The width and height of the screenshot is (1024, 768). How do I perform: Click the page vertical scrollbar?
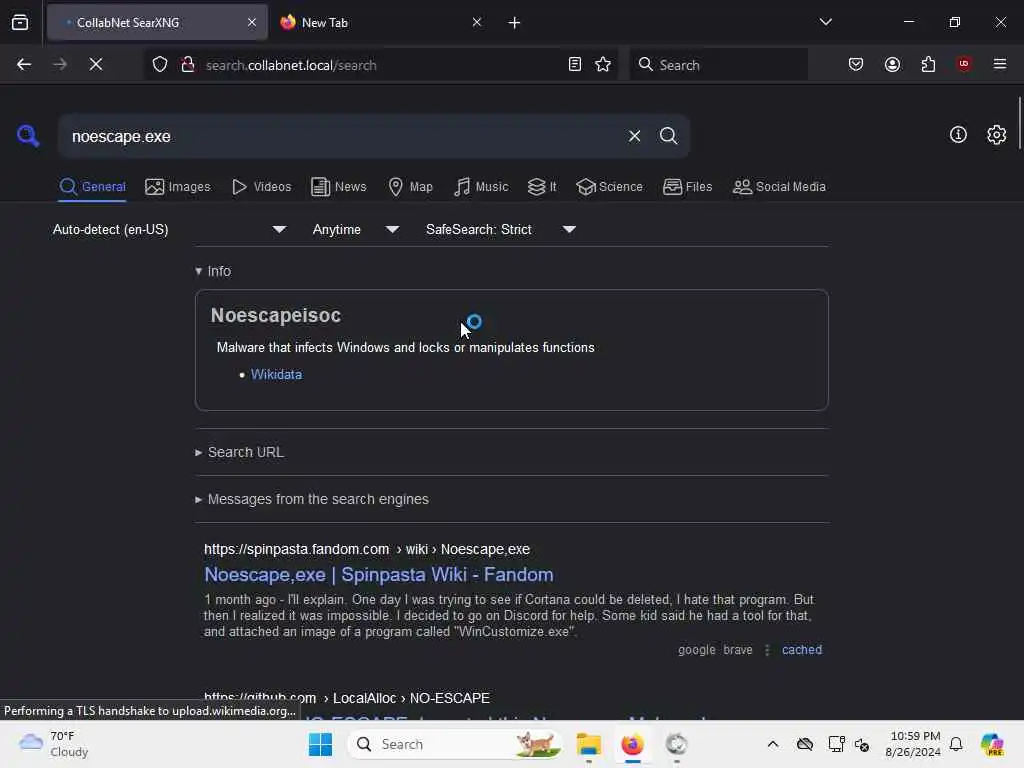coord(1019,123)
